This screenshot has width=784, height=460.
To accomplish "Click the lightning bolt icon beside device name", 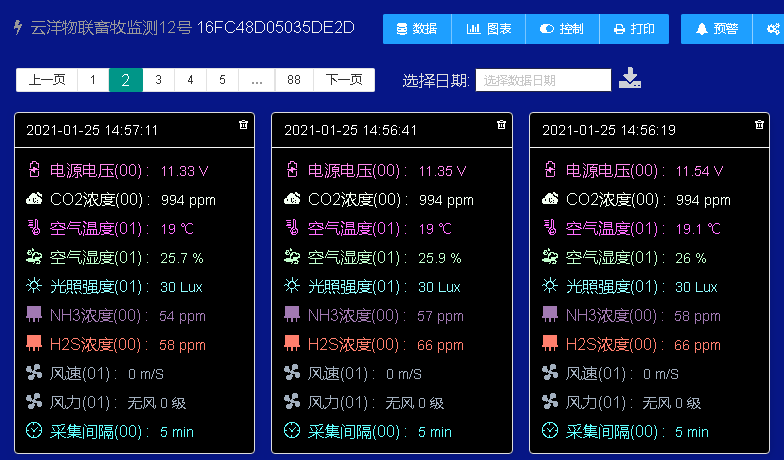I will (x=17, y=28).
